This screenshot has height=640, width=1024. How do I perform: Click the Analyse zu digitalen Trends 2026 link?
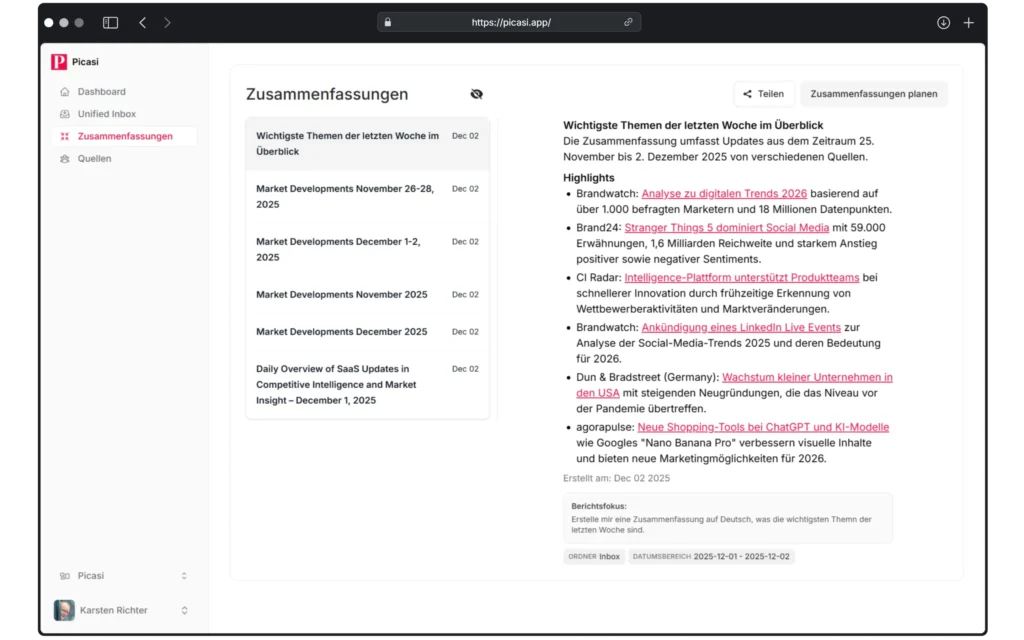pyautogui.click(x=725, y=193)
